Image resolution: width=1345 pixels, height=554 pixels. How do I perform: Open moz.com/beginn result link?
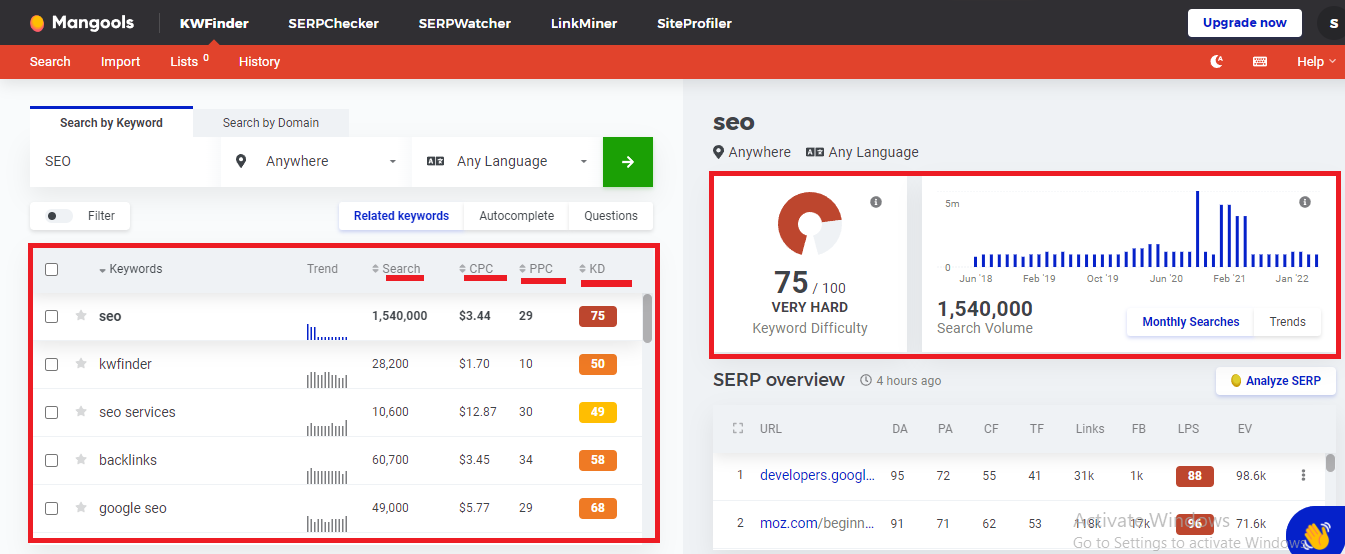click(x=817, y=523)
